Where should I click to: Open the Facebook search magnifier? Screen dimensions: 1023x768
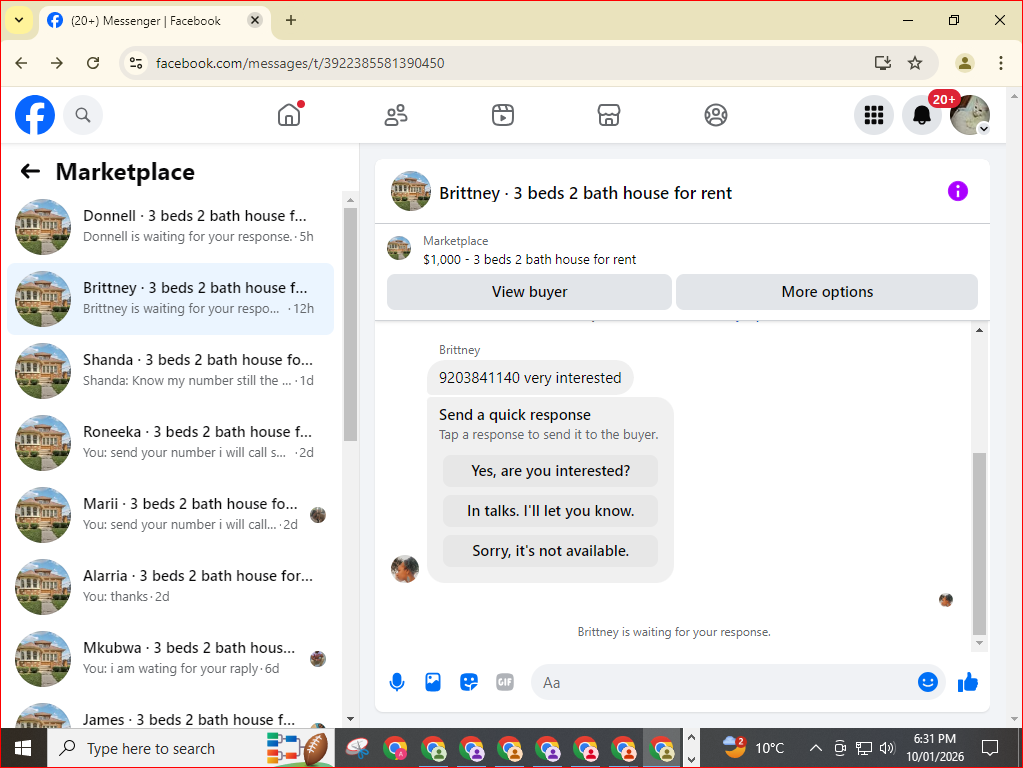[x=83, y=115]
